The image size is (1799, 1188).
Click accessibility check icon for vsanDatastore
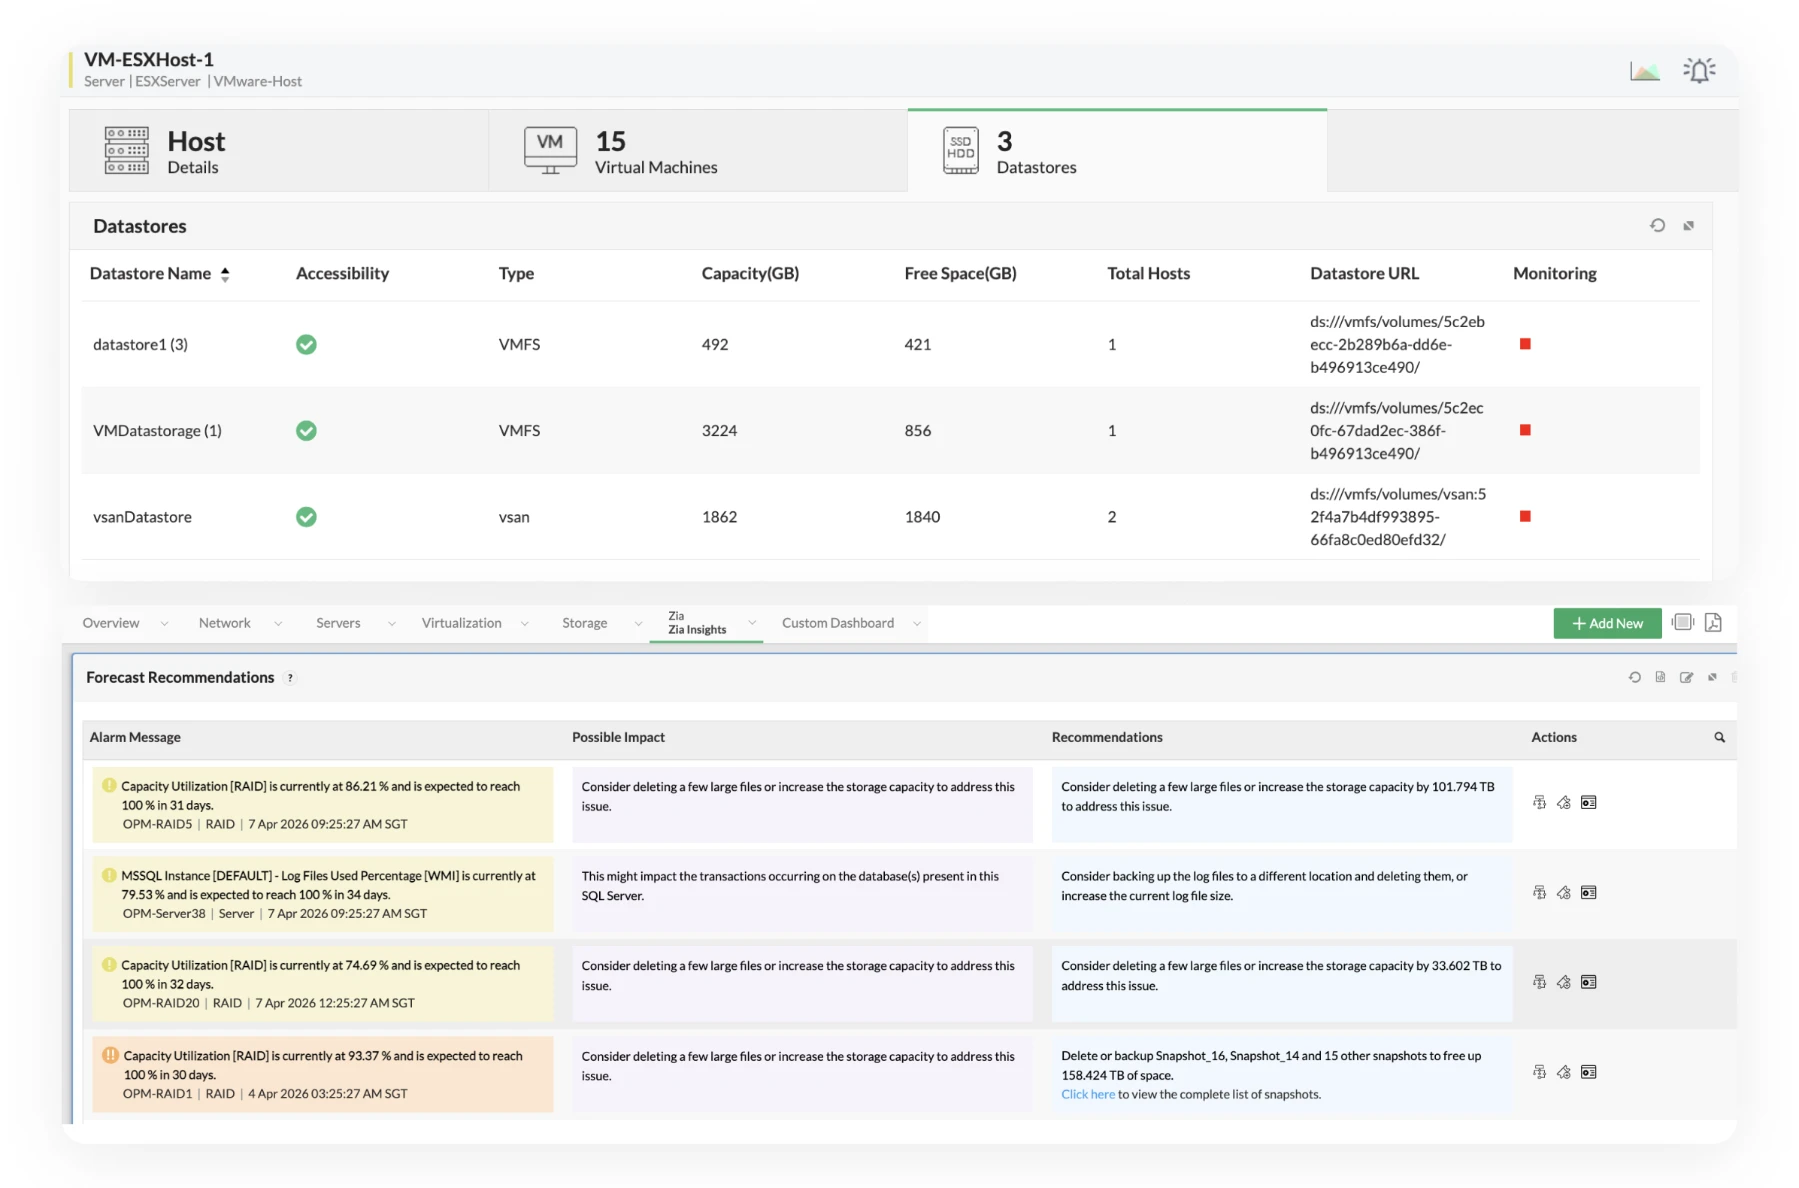point(306,516)
